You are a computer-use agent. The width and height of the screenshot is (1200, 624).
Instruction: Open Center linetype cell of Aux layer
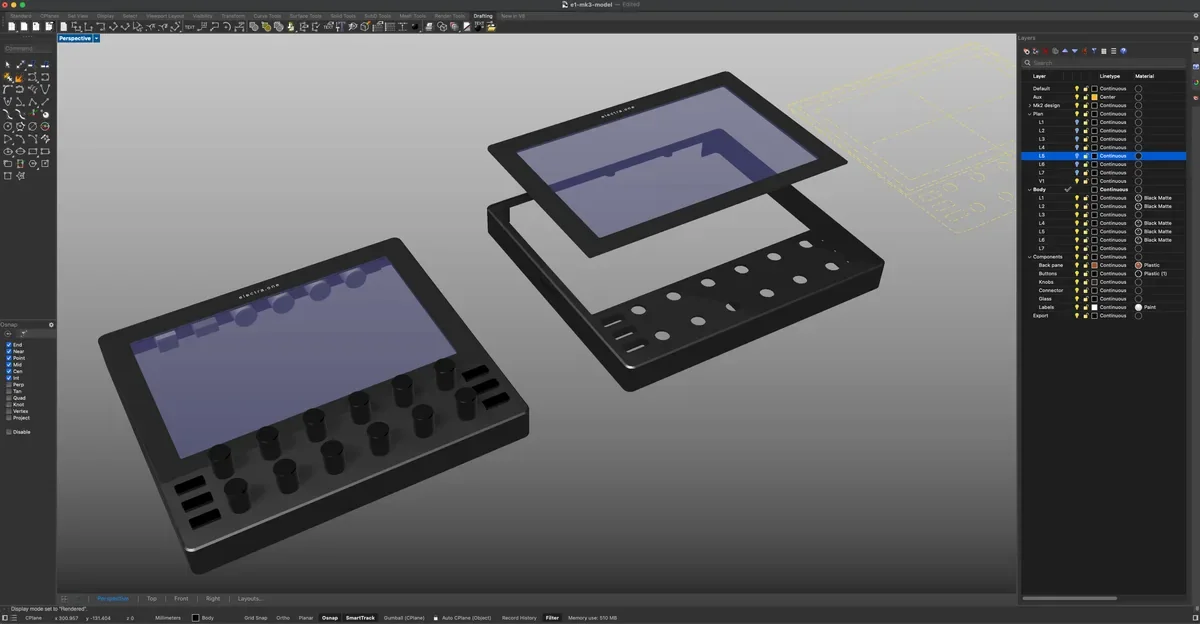1108,97
